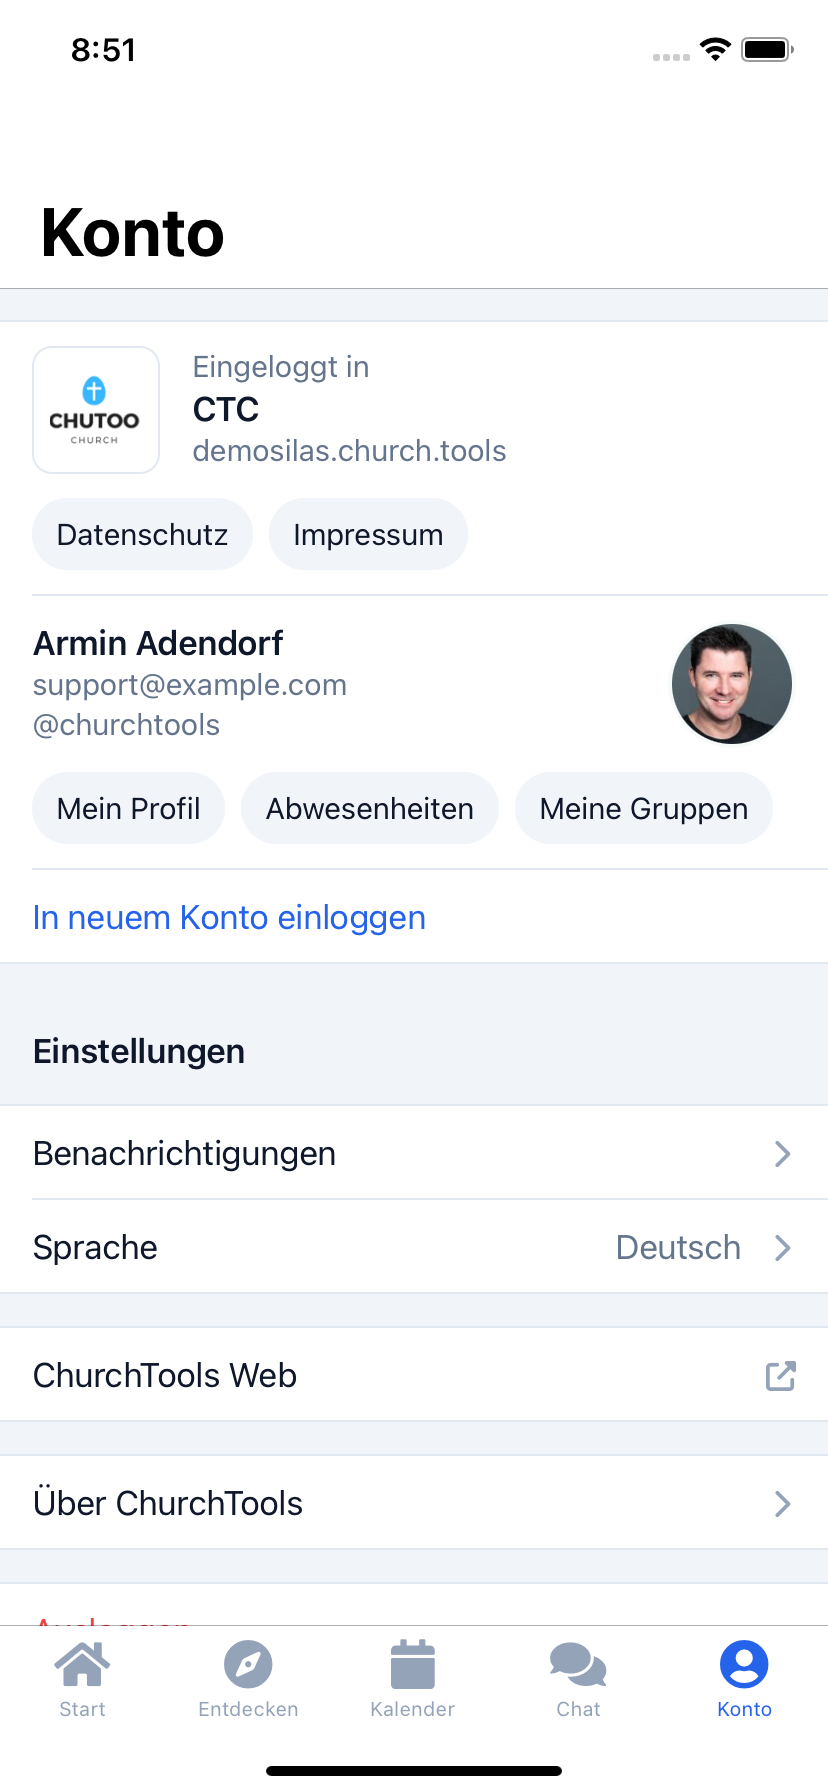Open Mein Profil
This screenshot has width=828, height=1792.
coord(128,809)
